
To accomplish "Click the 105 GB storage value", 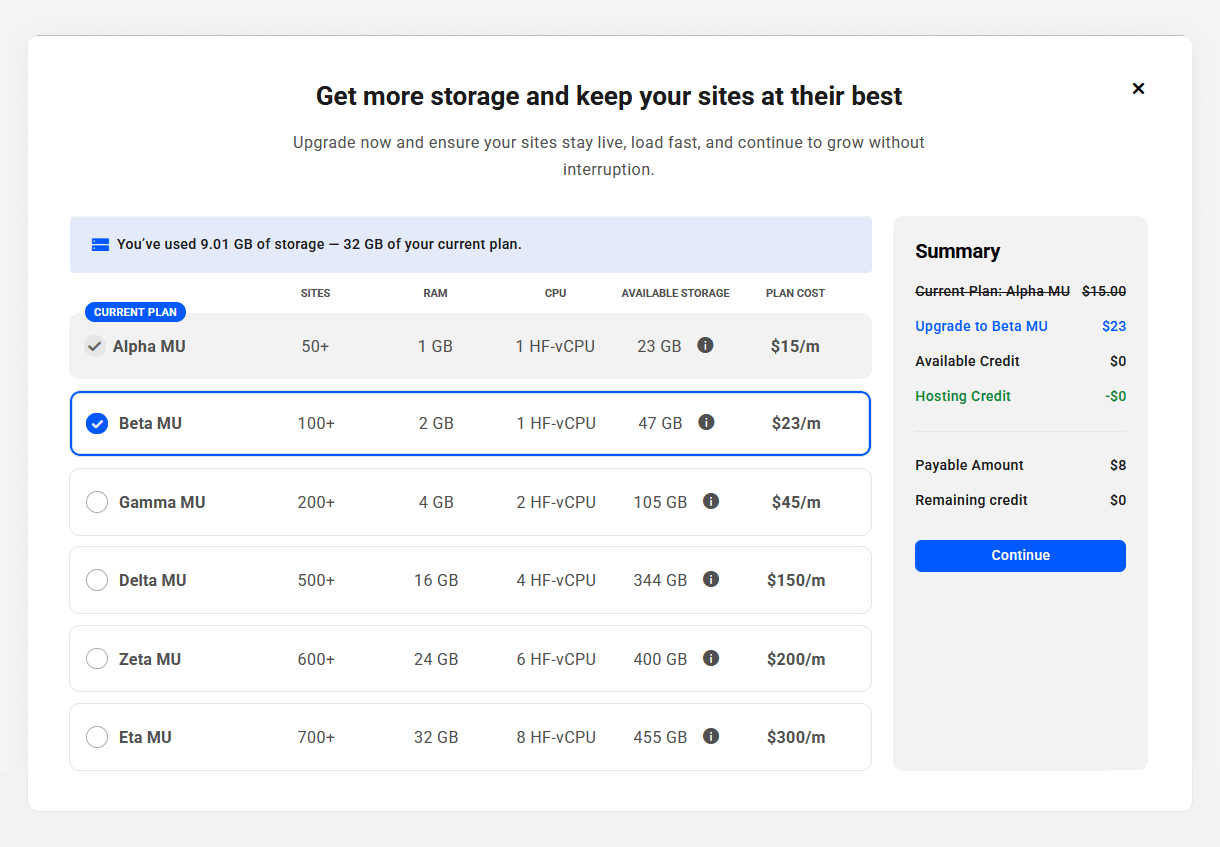I will pyautogui.click(x=660, y=502).
